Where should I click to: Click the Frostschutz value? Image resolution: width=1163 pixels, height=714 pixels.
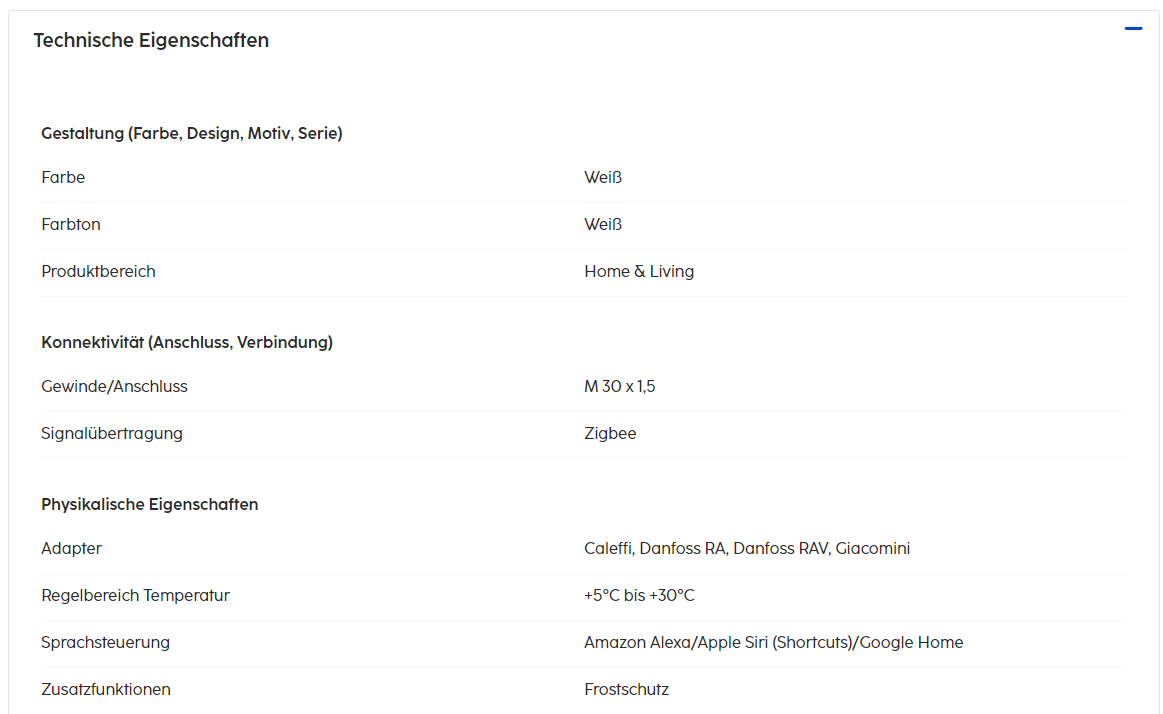pyautogui.click(x=626, y=689)
